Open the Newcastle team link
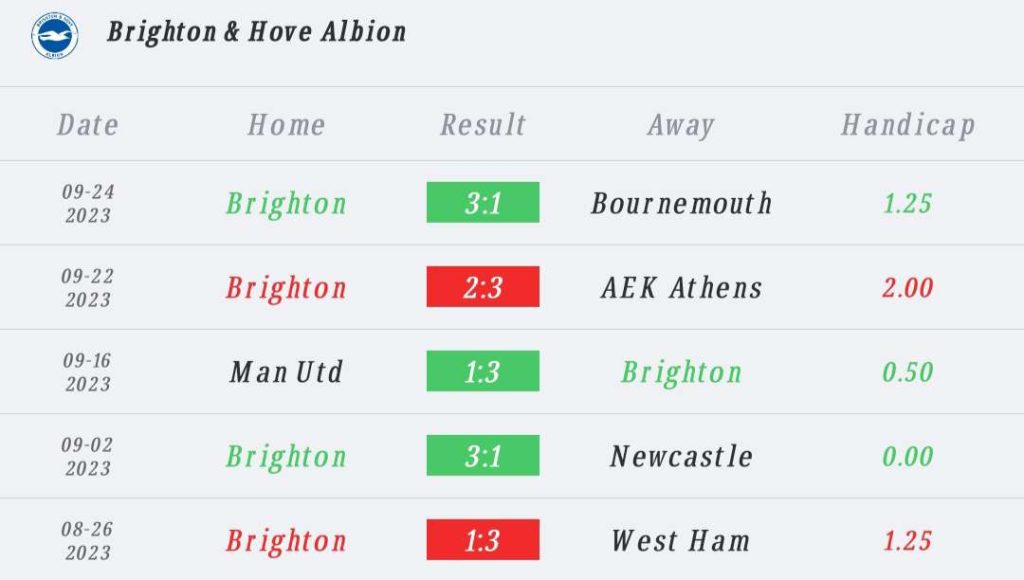 tap(681, 456)
